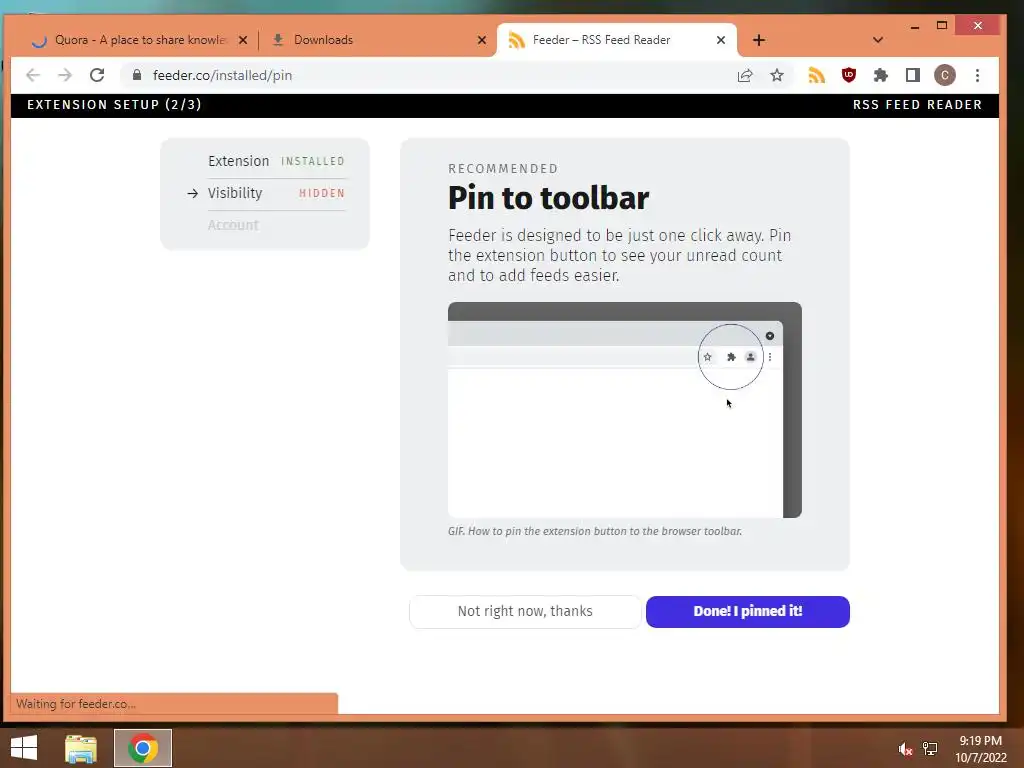Viewport: 1024px width, 768px height.
Task: Open the Windows Start menu
Action: click(24, 748)
